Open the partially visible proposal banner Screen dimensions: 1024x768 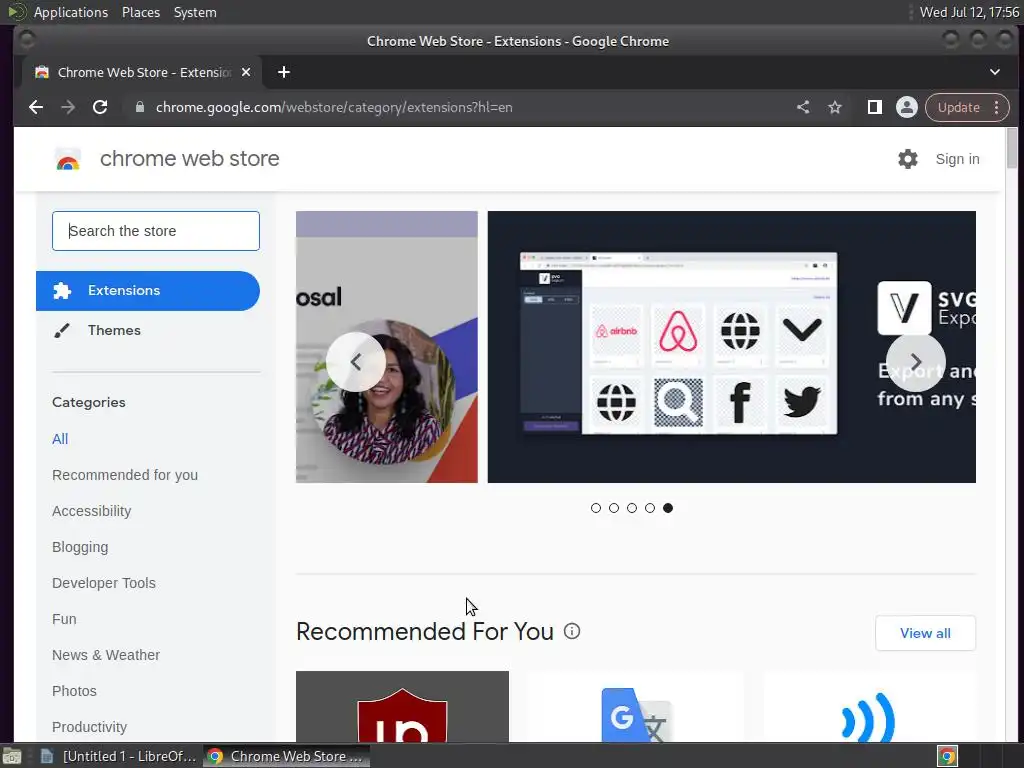[x=387, y=347]
